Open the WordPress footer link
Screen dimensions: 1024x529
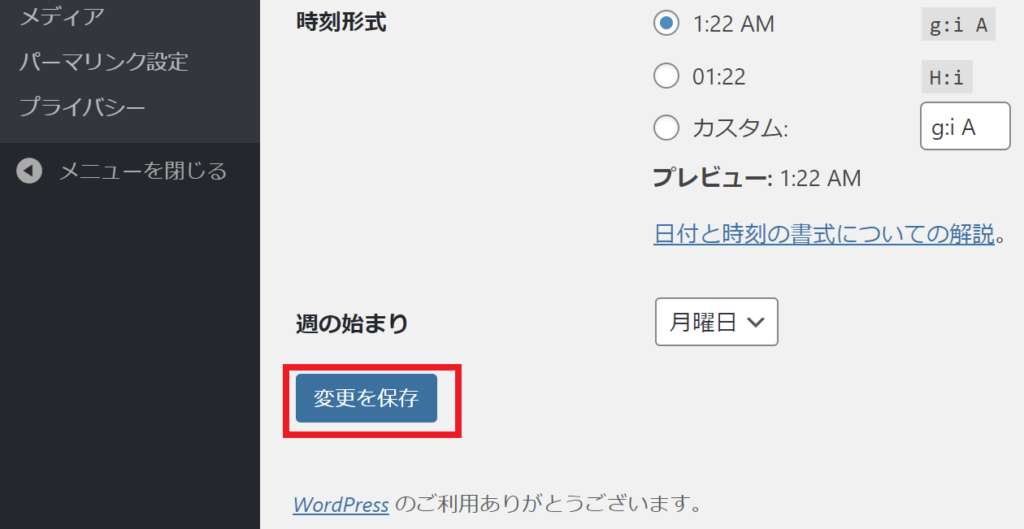pos(341,504)
